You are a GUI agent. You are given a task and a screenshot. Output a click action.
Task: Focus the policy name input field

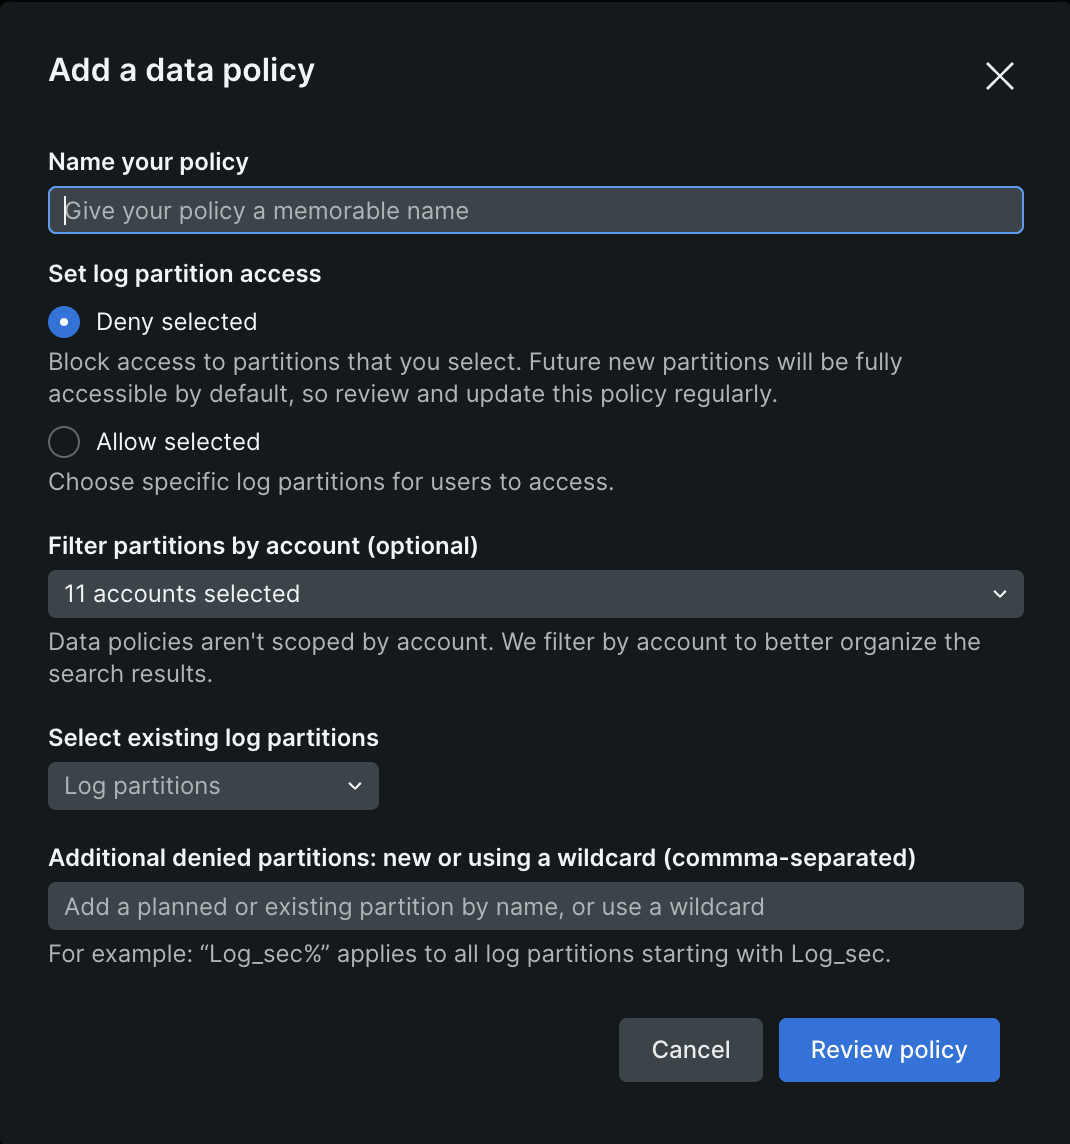point(535,210)
